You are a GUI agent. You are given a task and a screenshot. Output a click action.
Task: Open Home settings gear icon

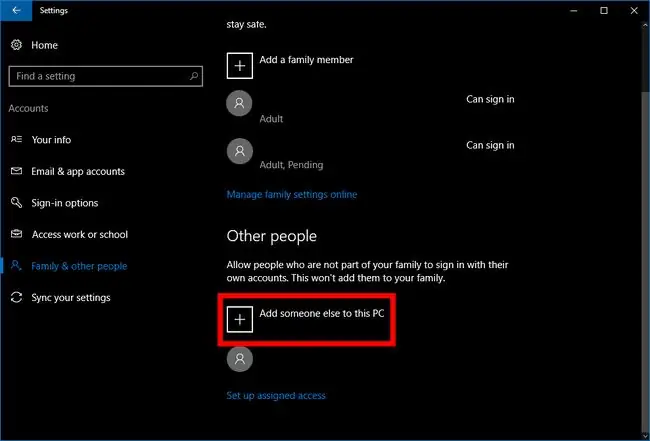tap(16, 45)
